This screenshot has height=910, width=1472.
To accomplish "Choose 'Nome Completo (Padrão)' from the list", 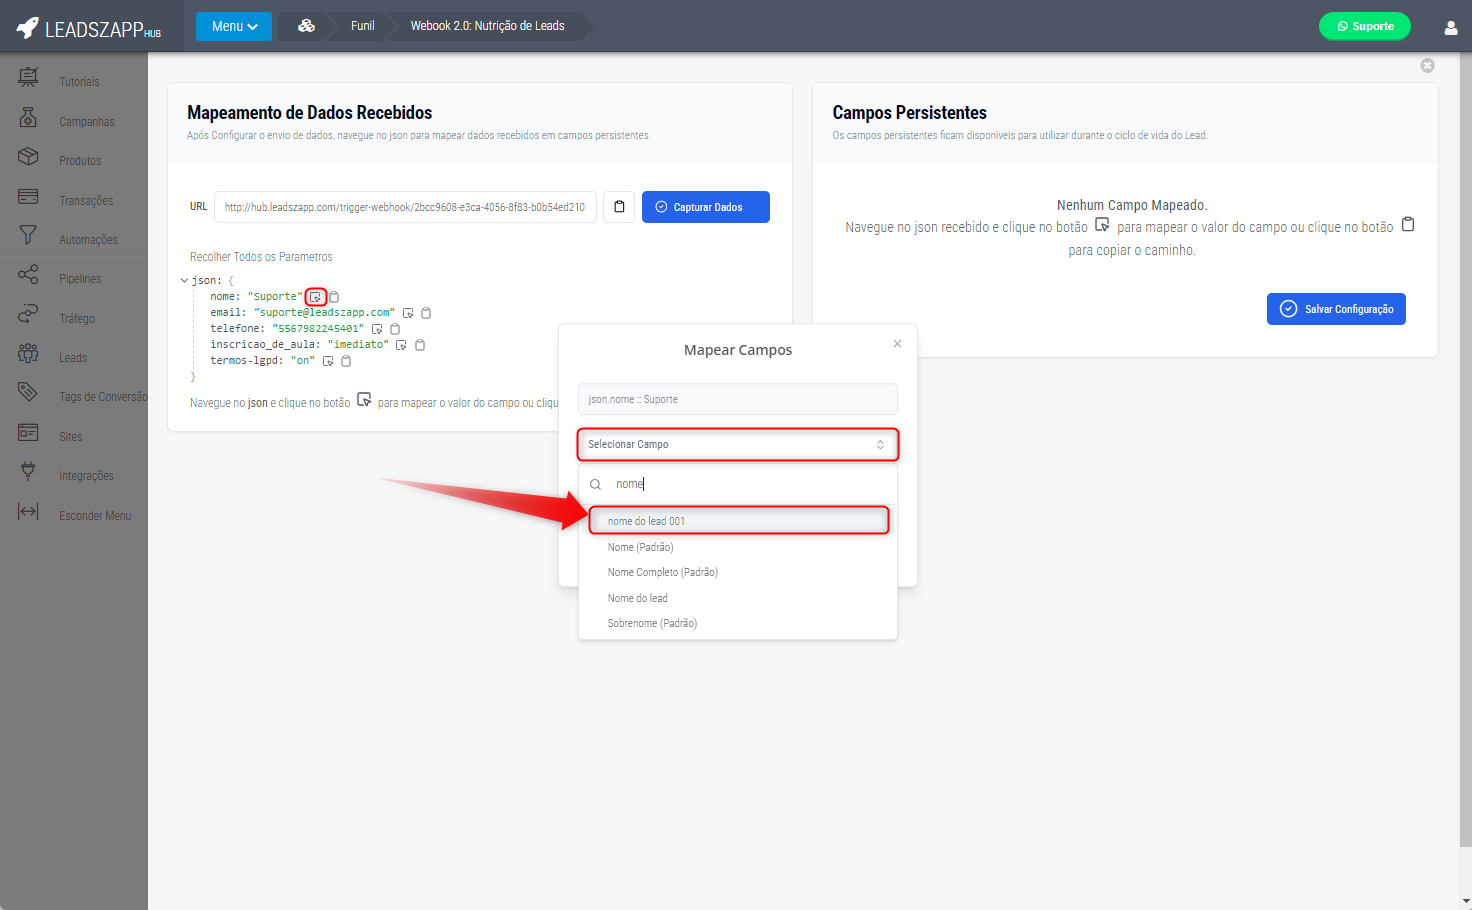I will [662, 572].
